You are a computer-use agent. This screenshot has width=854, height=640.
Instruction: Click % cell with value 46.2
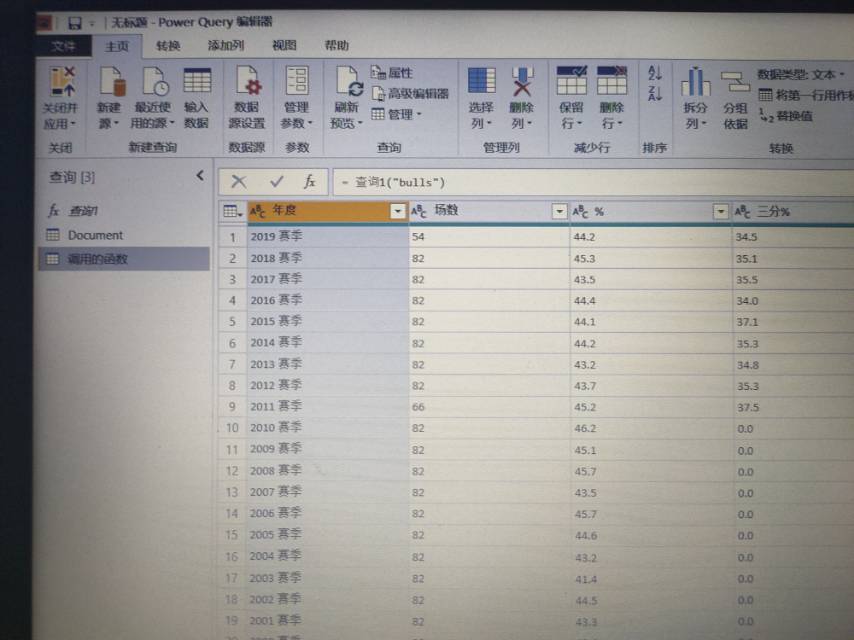pos(651,429)
